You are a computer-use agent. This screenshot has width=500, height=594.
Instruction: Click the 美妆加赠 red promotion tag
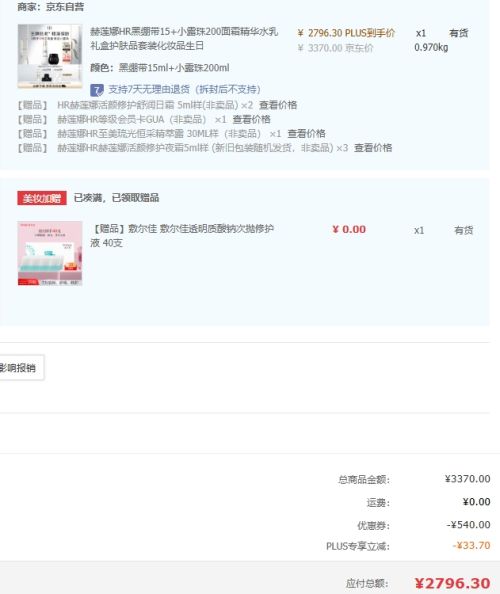click(x=42, y=198)
